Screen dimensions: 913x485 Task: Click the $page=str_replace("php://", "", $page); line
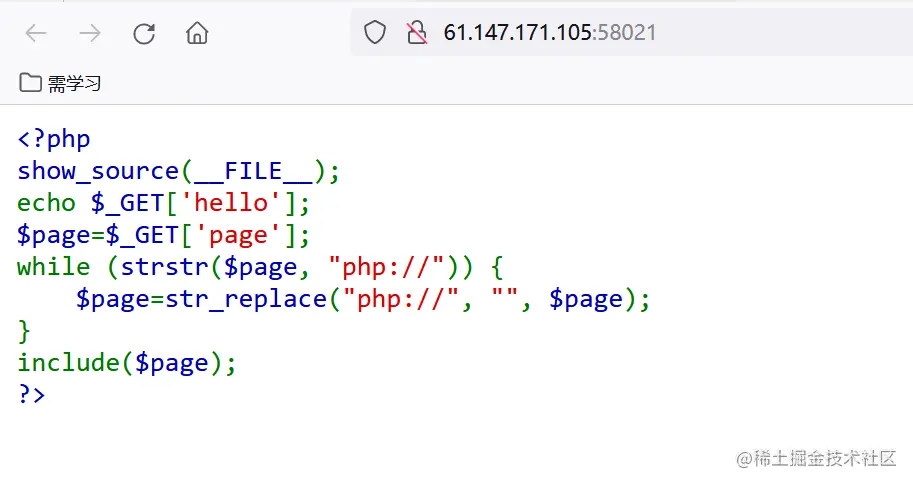363,299
